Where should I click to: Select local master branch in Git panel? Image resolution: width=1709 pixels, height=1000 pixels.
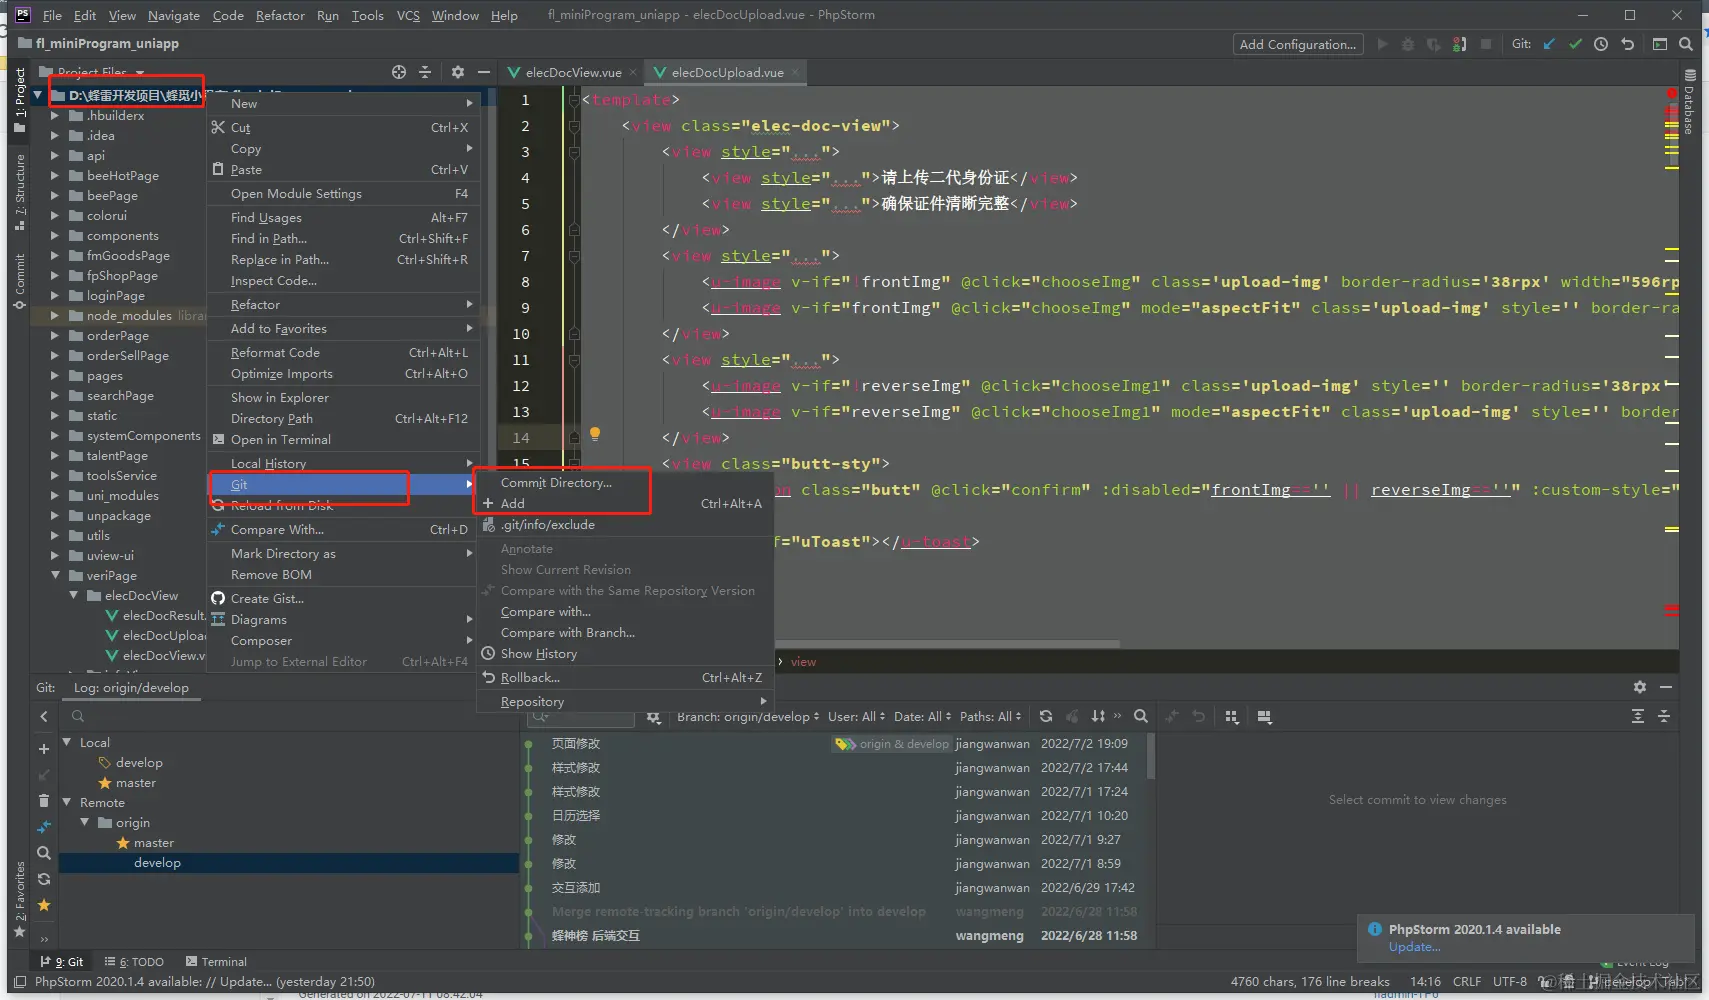pos(135,783)
